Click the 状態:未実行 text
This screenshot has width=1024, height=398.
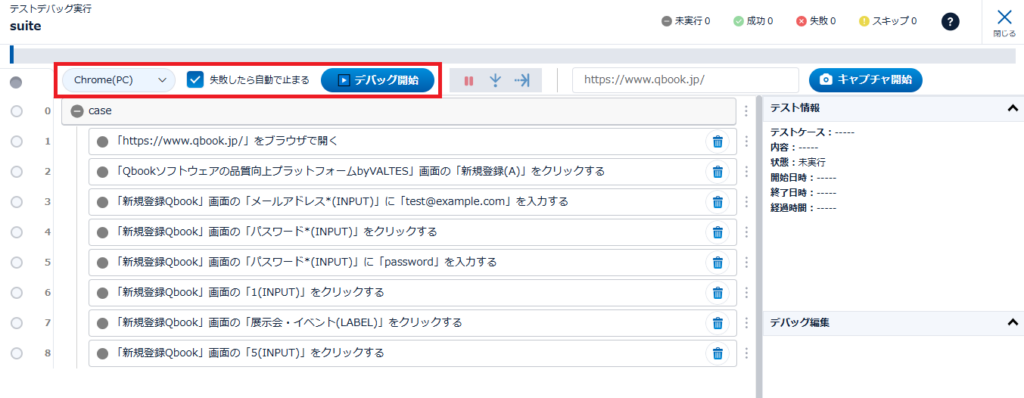coord(798,162)
